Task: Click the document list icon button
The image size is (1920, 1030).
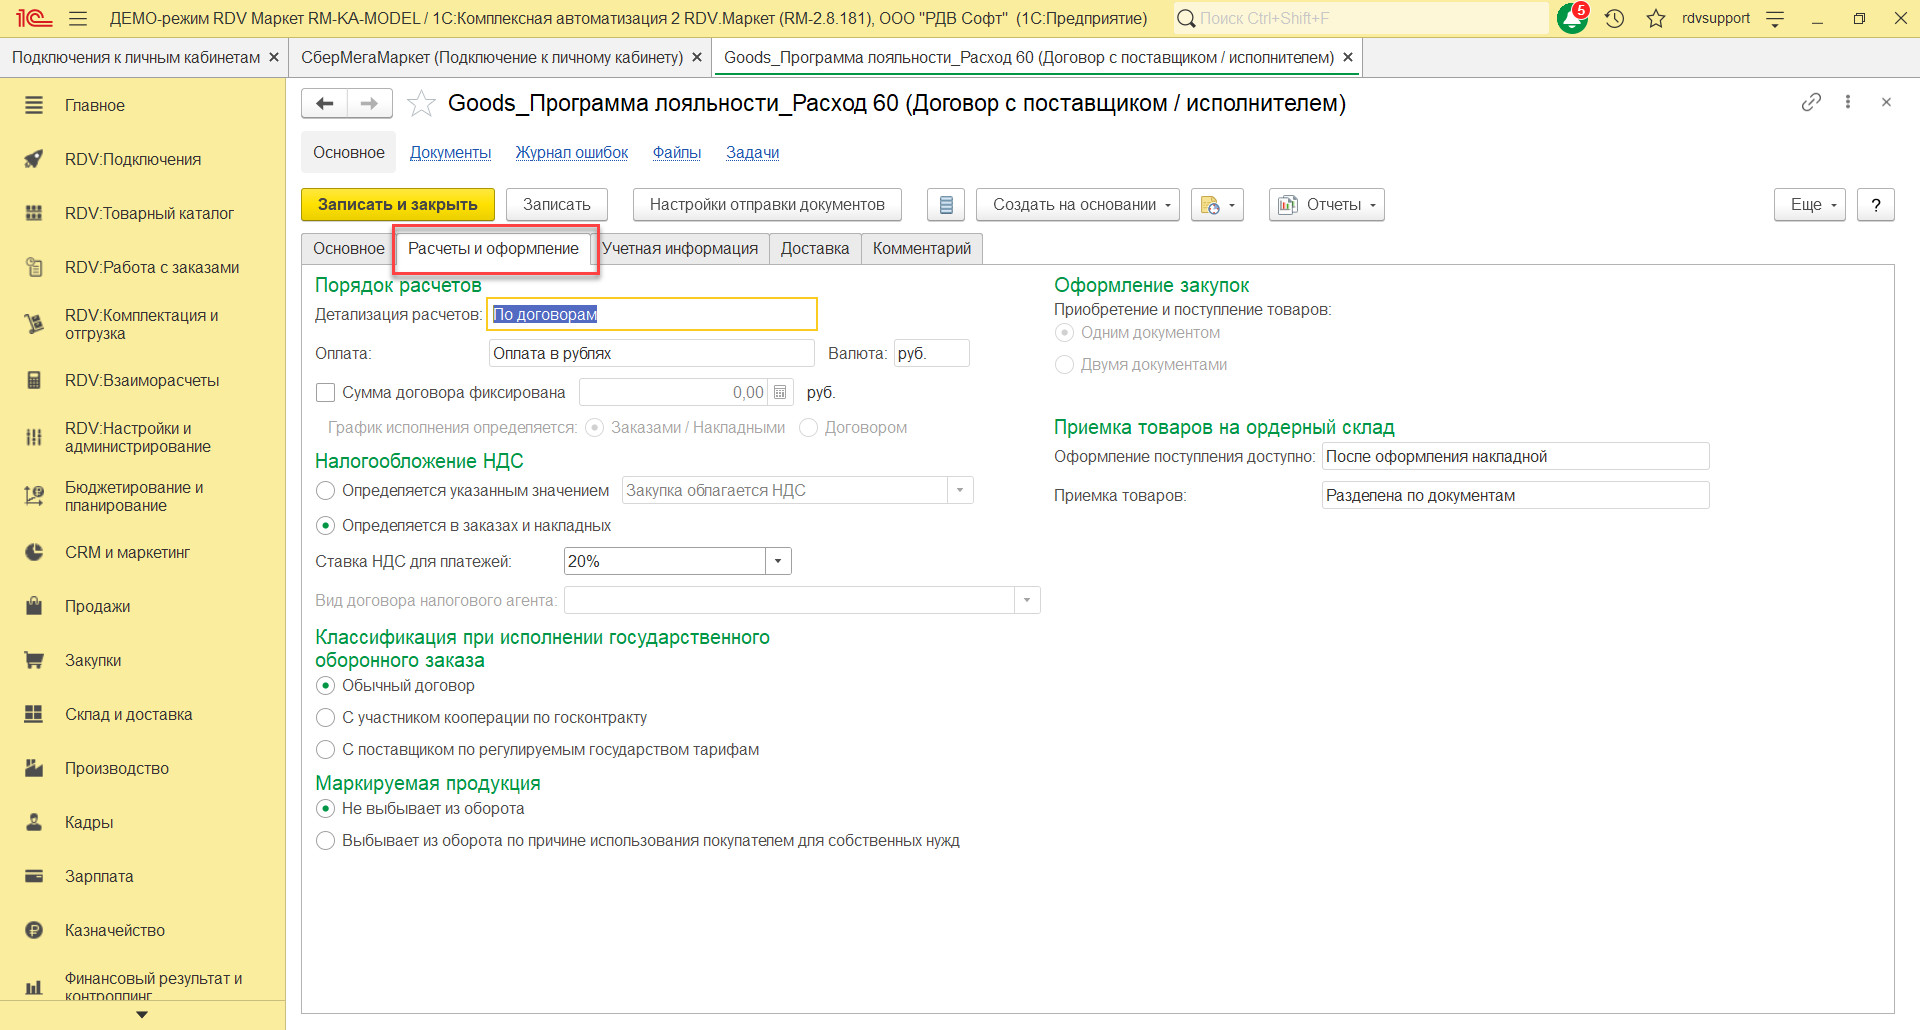Action: click(945, 205)
